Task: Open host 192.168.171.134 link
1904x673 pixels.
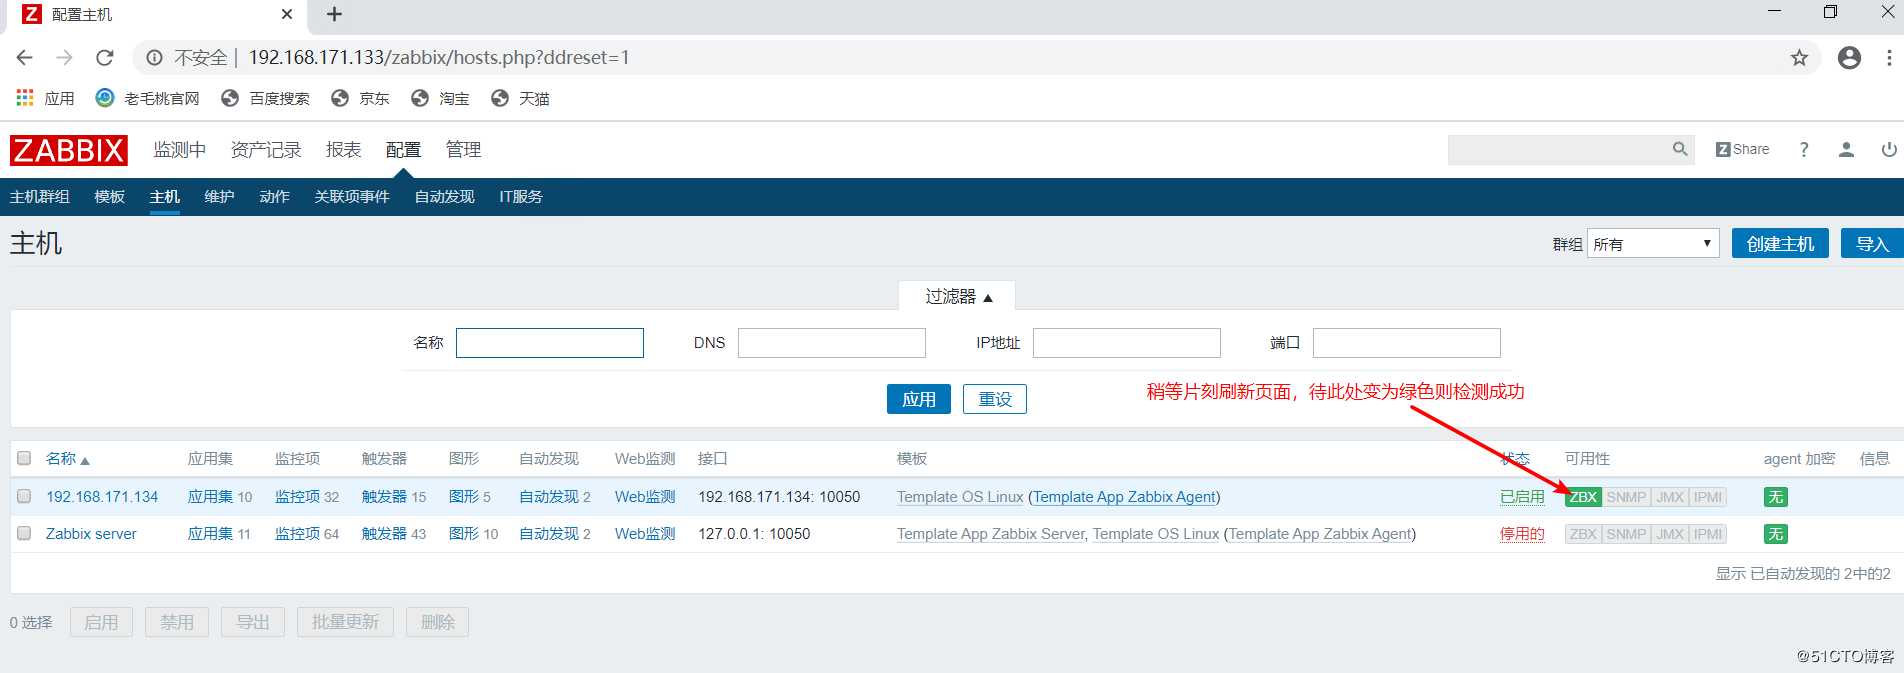Action: 102,497
